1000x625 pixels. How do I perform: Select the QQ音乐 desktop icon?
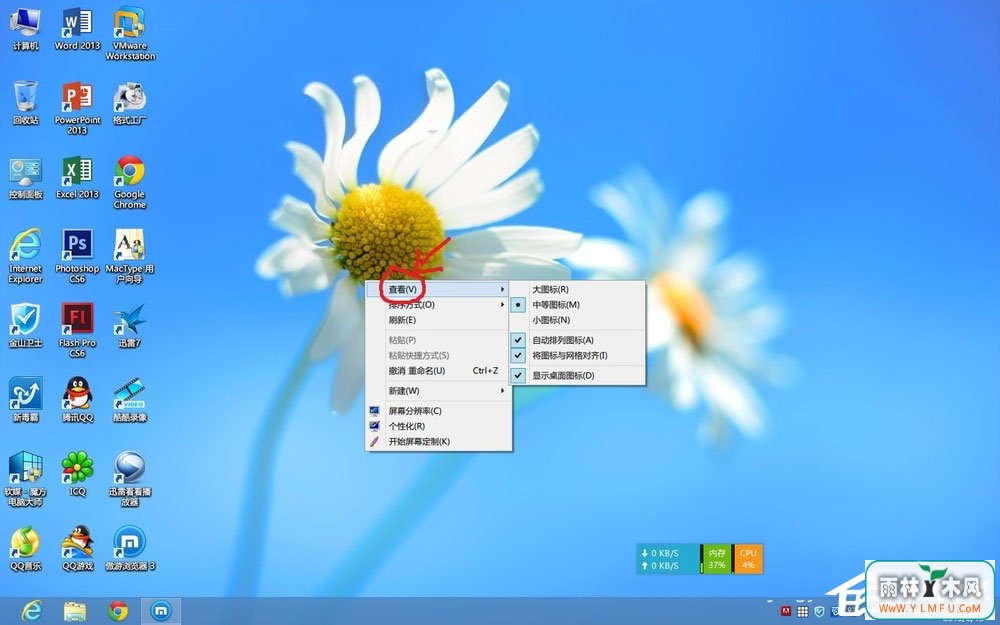[26, 548]
